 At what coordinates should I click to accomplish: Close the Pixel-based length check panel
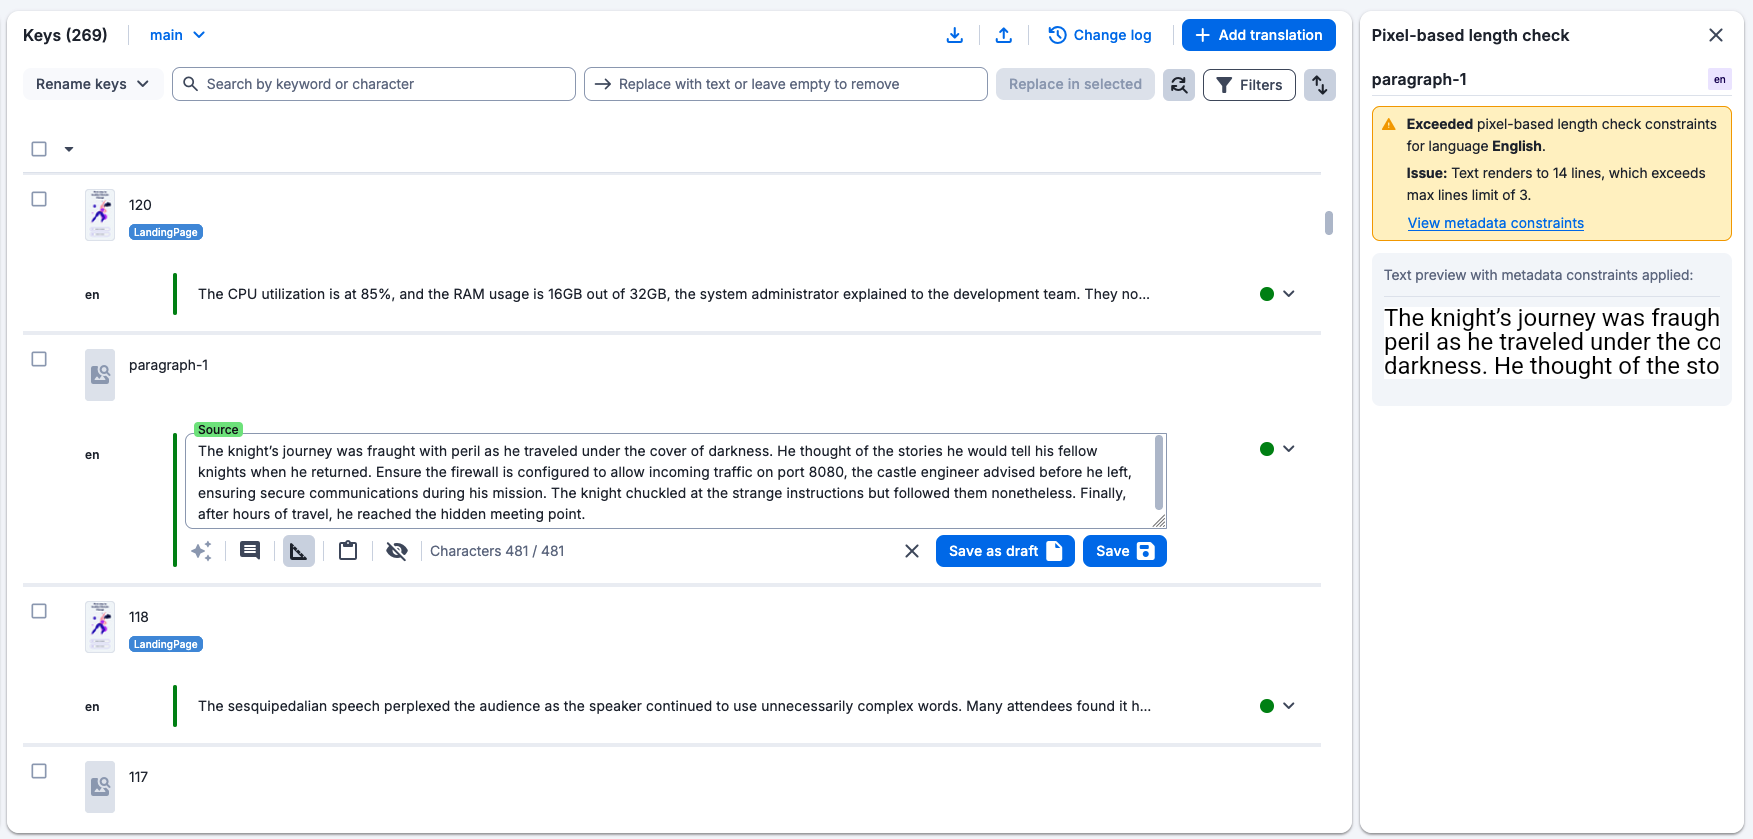click(1716, 35)
